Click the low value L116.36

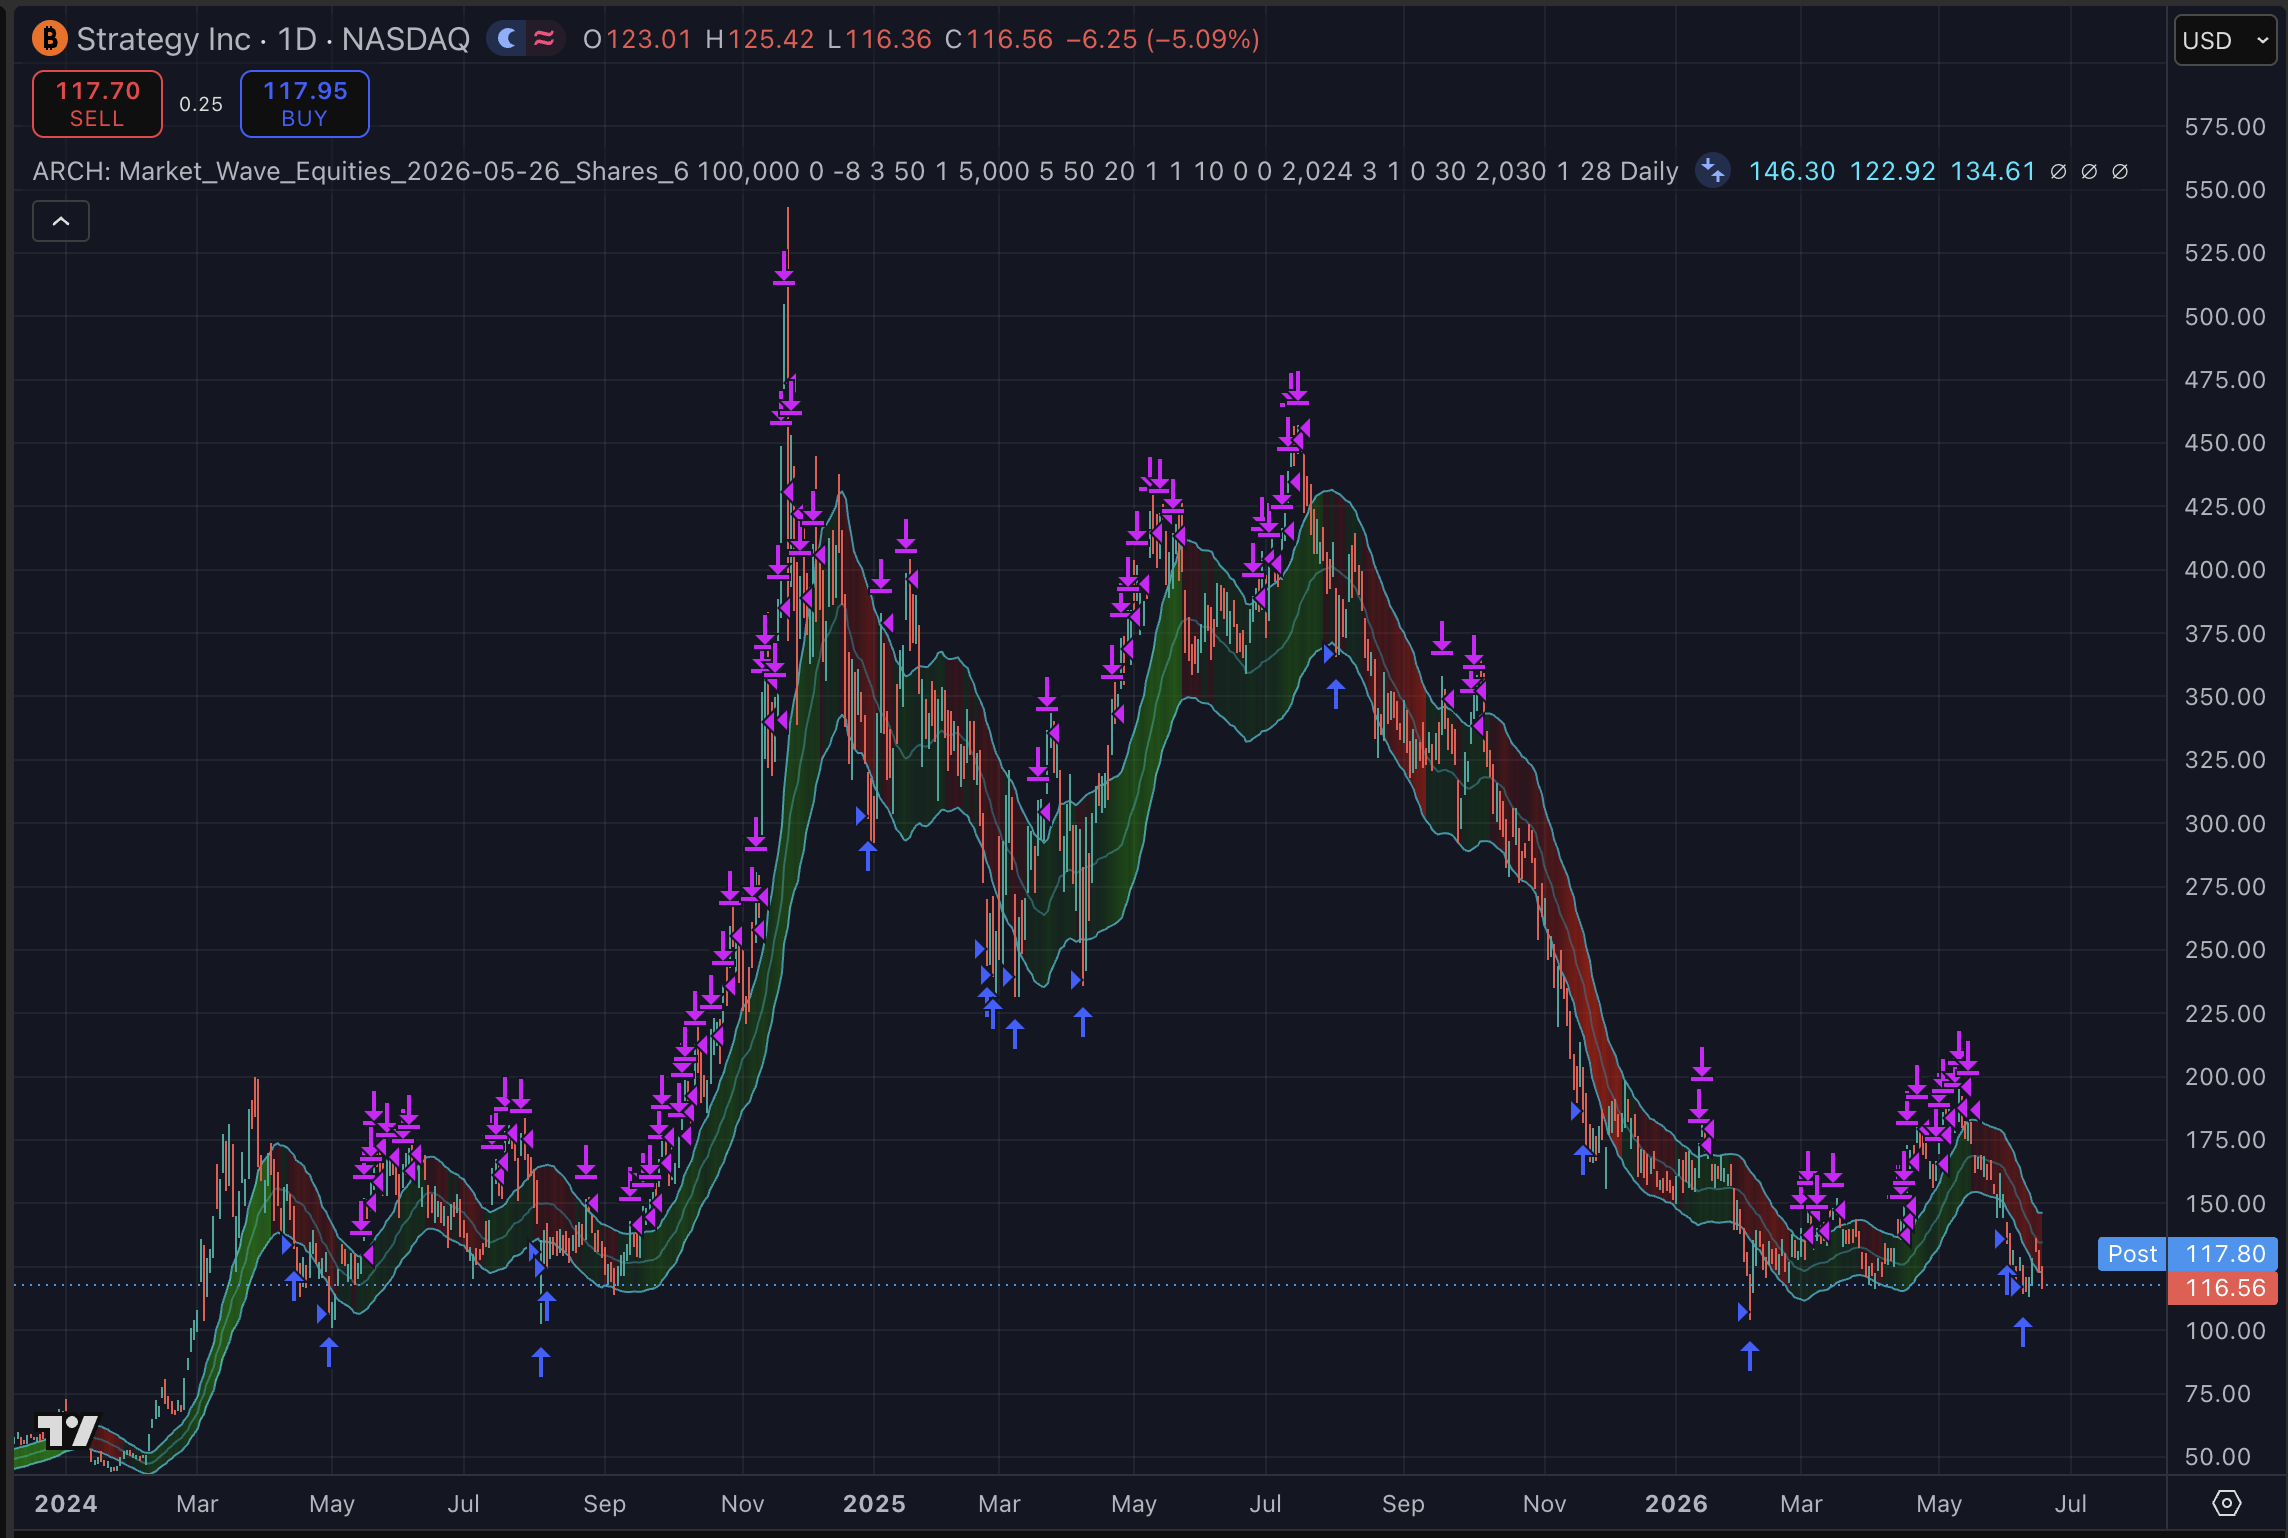click(x=880, y=39)
